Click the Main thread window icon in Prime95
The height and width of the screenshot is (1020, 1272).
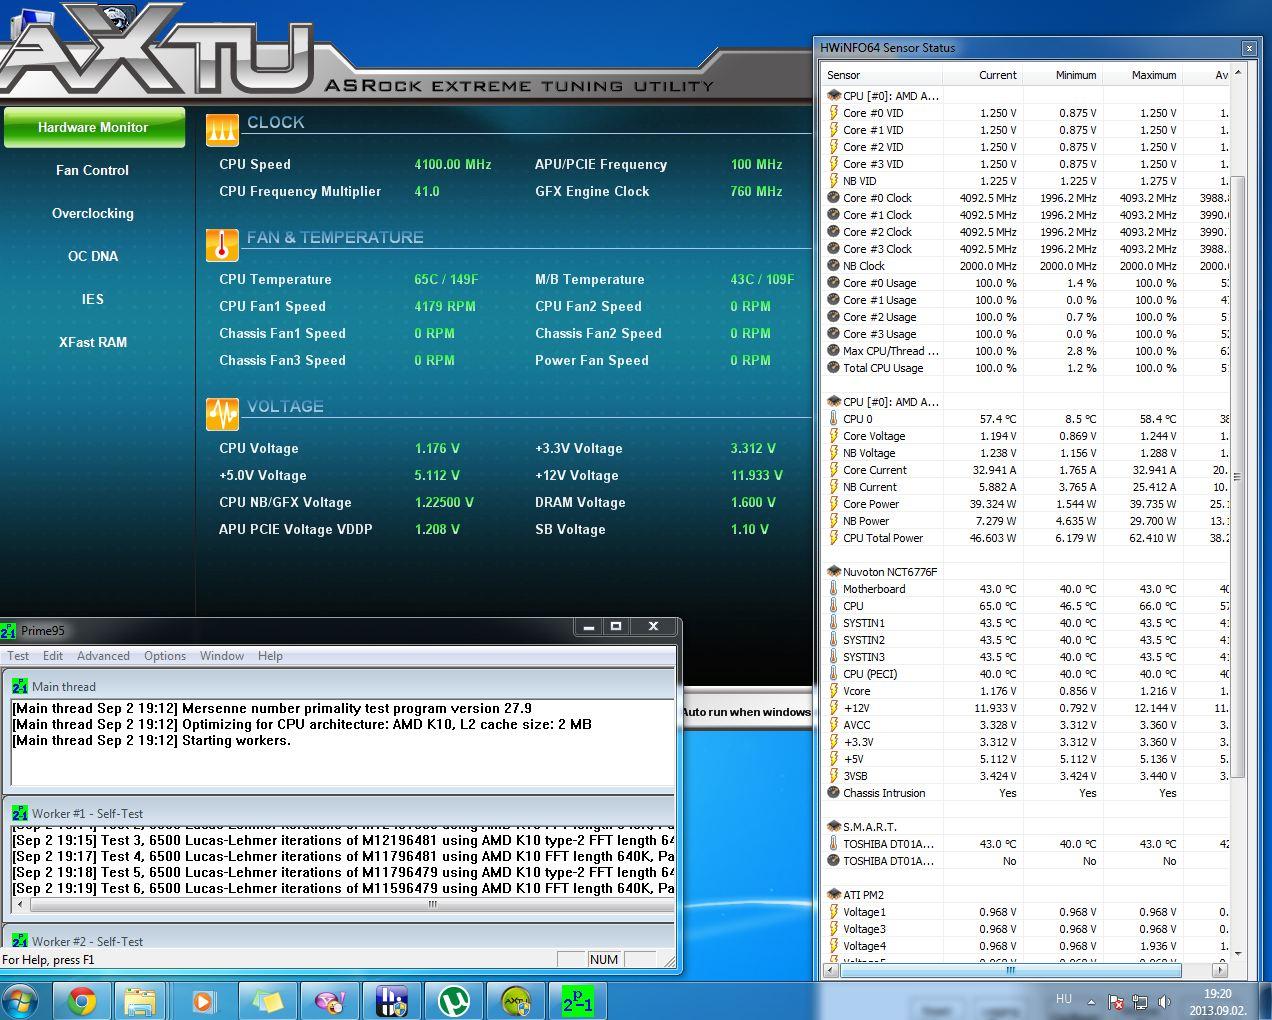coord(20,686)
